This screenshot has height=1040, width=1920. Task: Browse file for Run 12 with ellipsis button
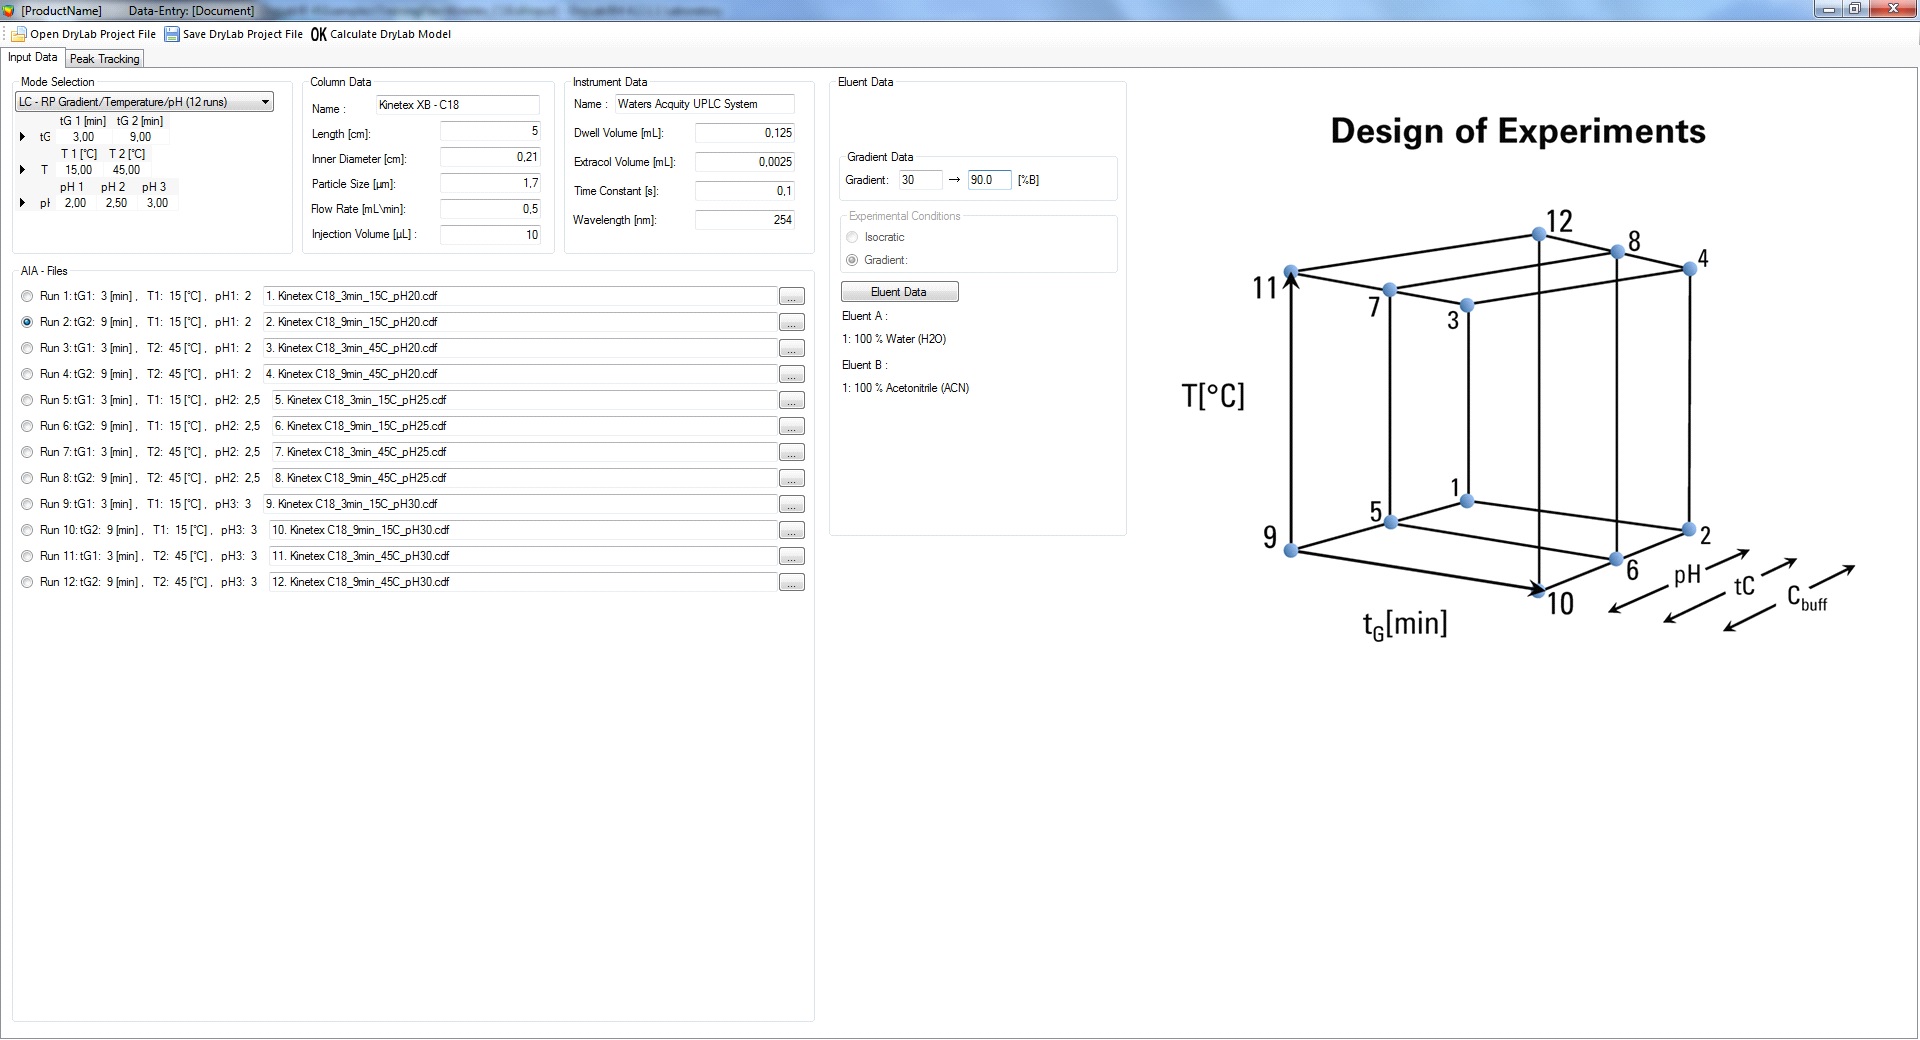click(x=791, y=583)
